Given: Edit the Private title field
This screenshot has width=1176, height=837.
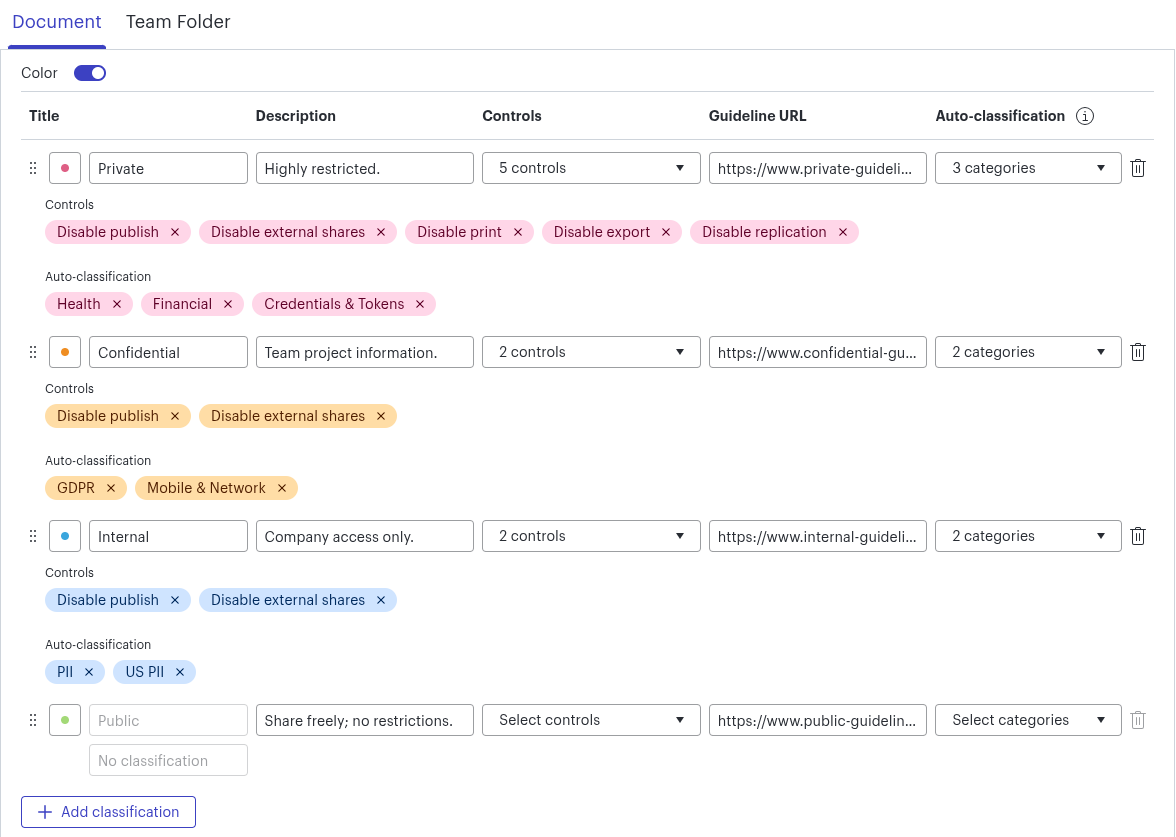Looking at the screenshot, I should pos(168,168).
